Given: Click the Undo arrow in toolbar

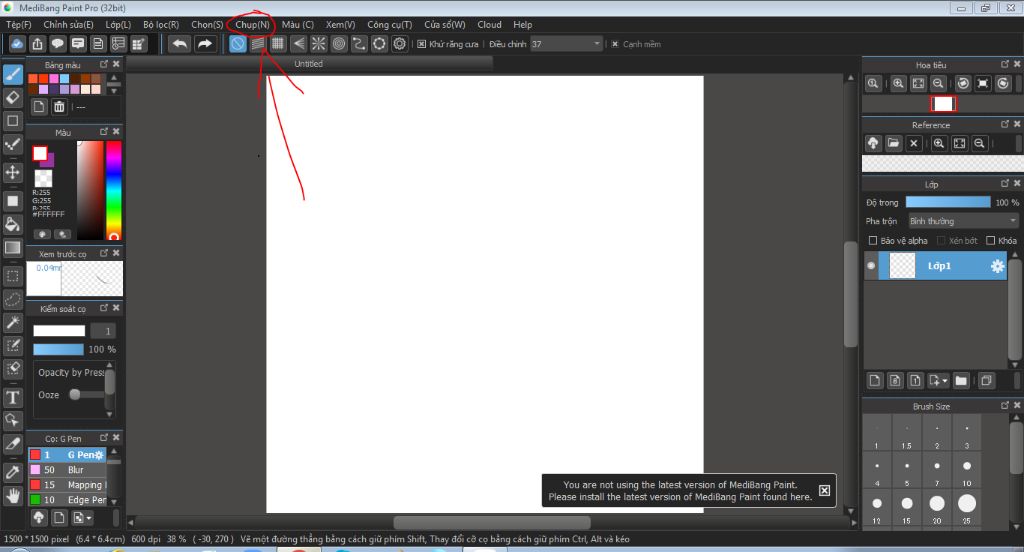Looking at the screenshot, I should (180, 44).
